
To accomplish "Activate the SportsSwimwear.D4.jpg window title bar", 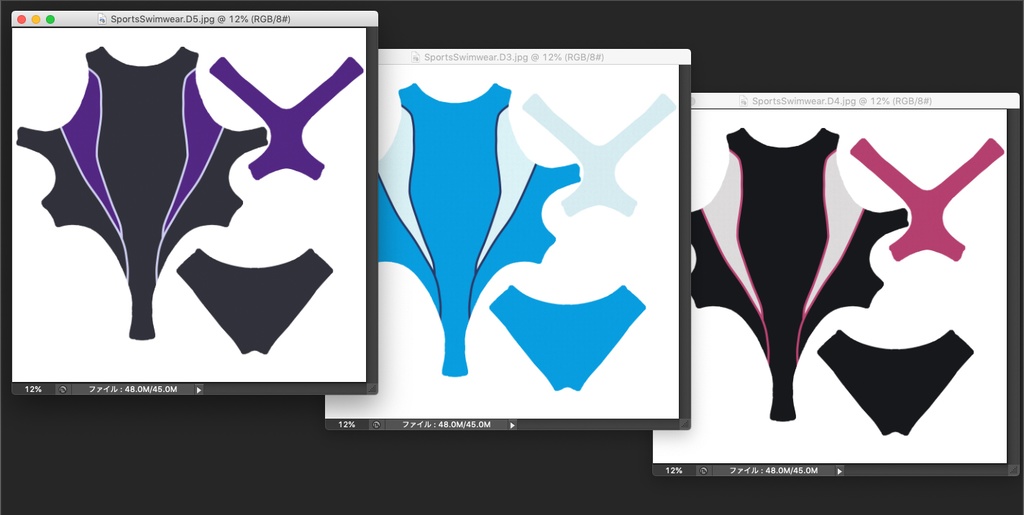I will pos(854,101).
